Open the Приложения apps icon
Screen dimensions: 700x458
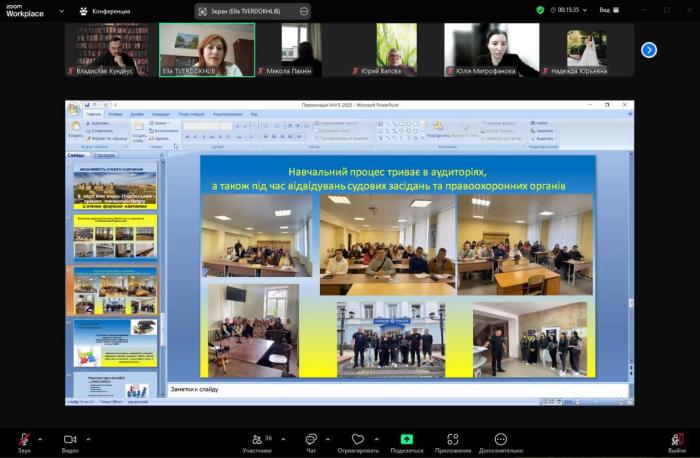coord(453,439)
